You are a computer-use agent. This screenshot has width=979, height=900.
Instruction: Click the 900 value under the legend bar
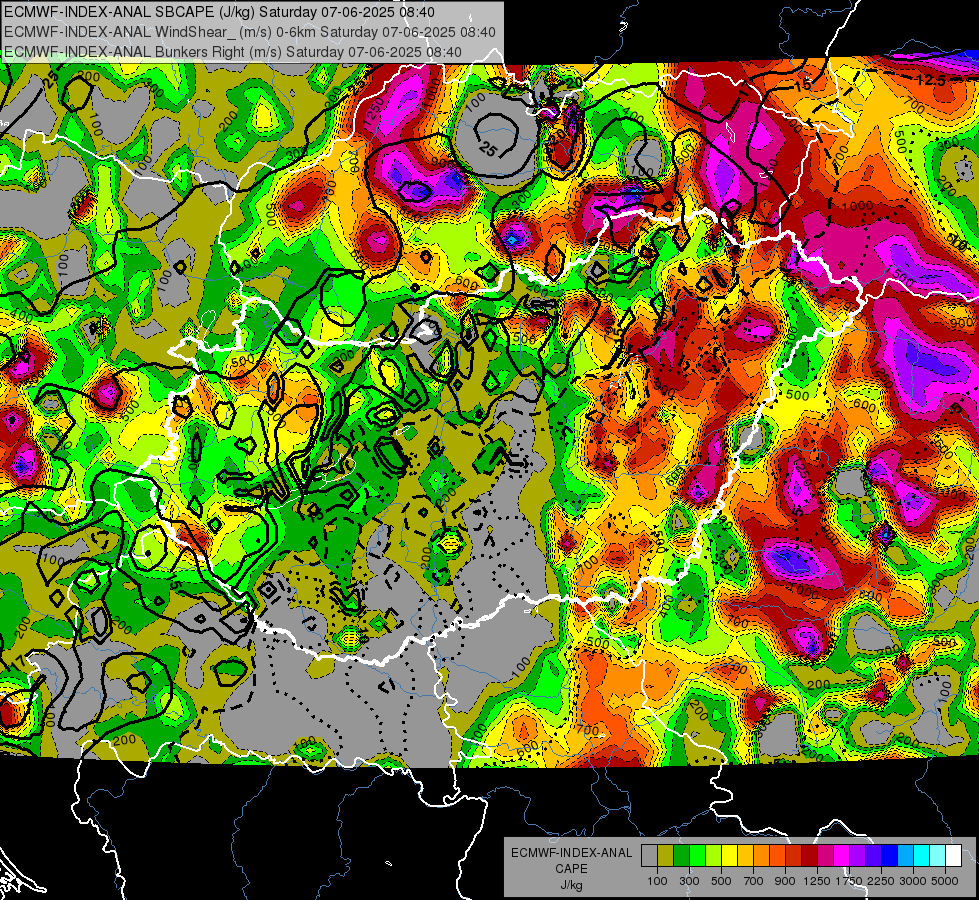click(x=785, y=881)
